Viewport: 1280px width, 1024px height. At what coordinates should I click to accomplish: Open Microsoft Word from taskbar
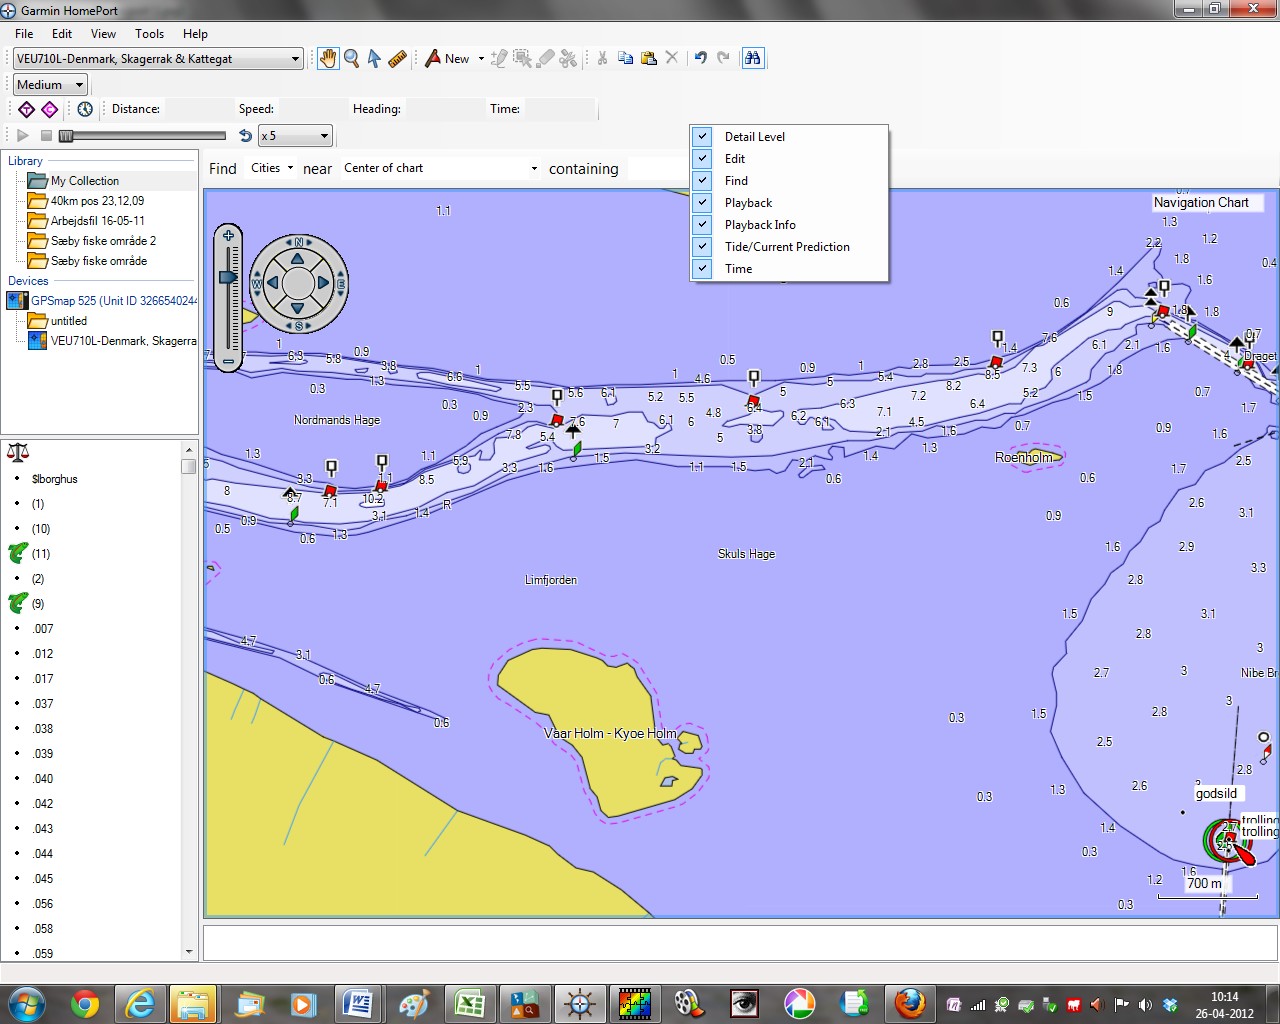(x=357, y=1003)
